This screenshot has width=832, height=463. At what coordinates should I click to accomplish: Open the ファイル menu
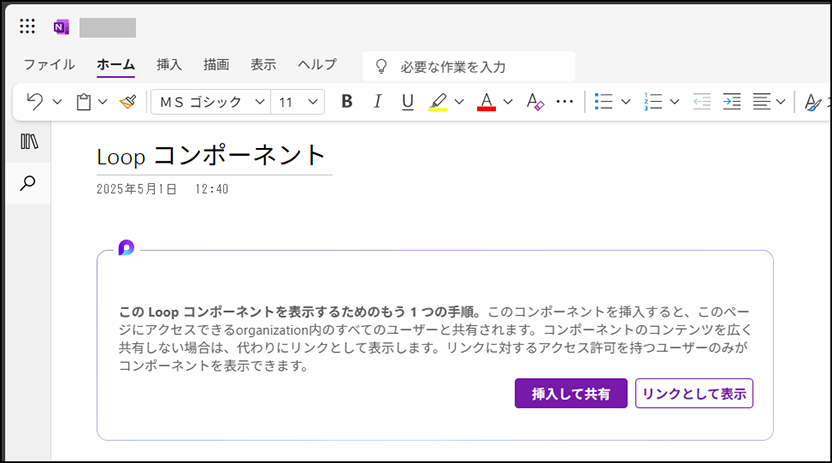pos(49,65)
